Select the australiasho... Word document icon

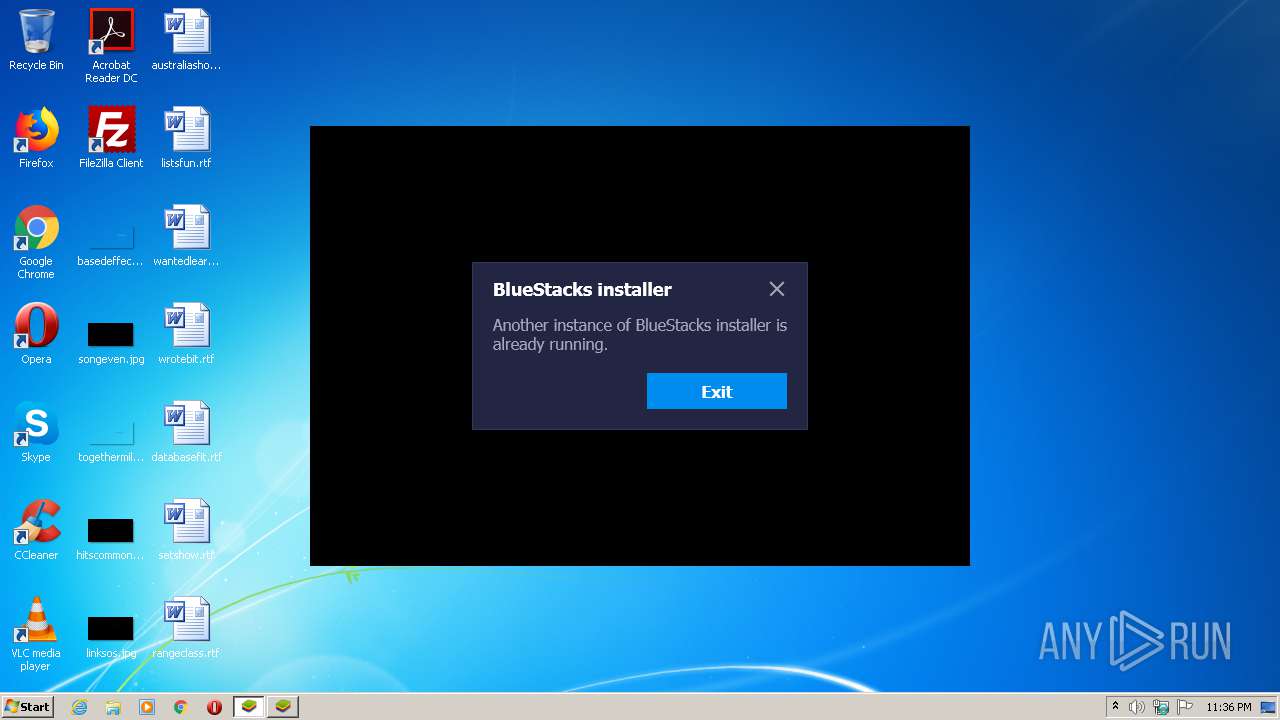186,40
